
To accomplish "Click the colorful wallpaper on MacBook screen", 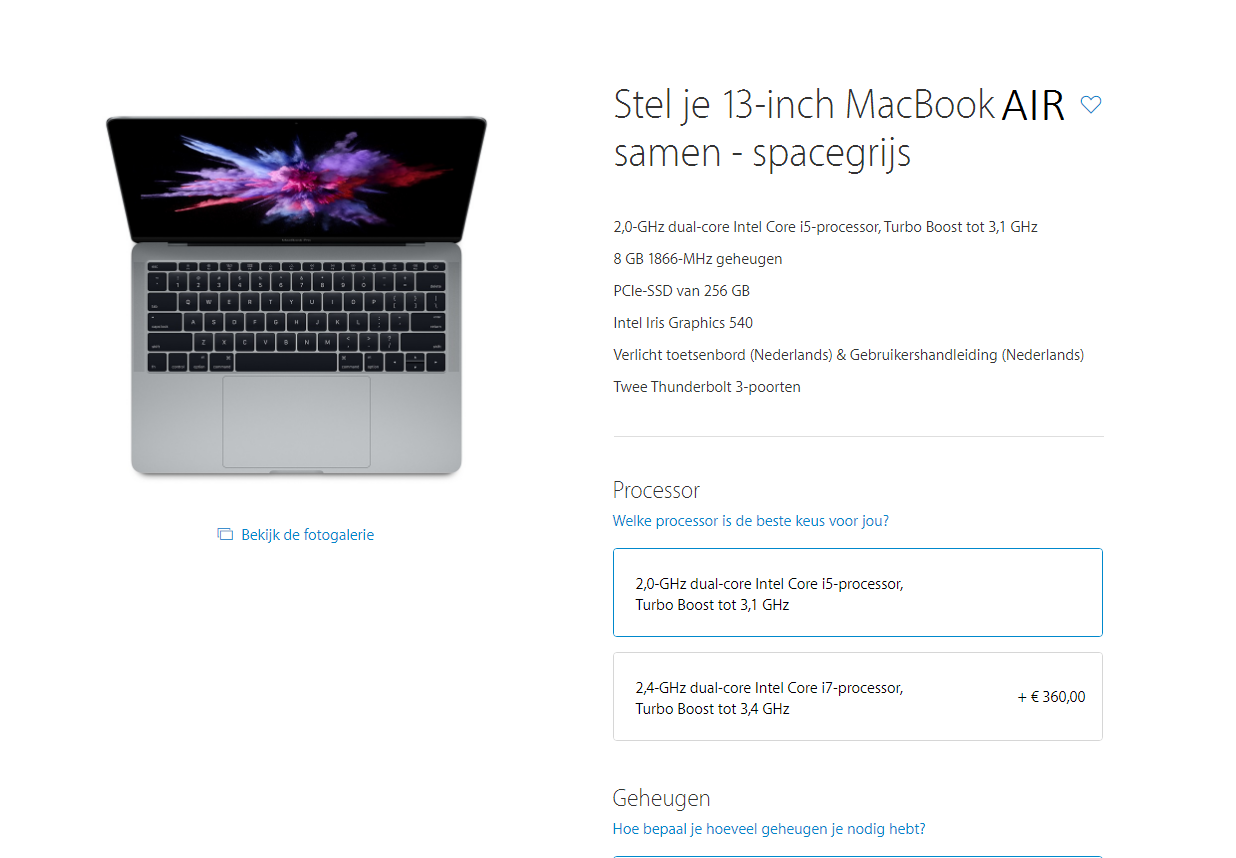I will click(297, 178).
